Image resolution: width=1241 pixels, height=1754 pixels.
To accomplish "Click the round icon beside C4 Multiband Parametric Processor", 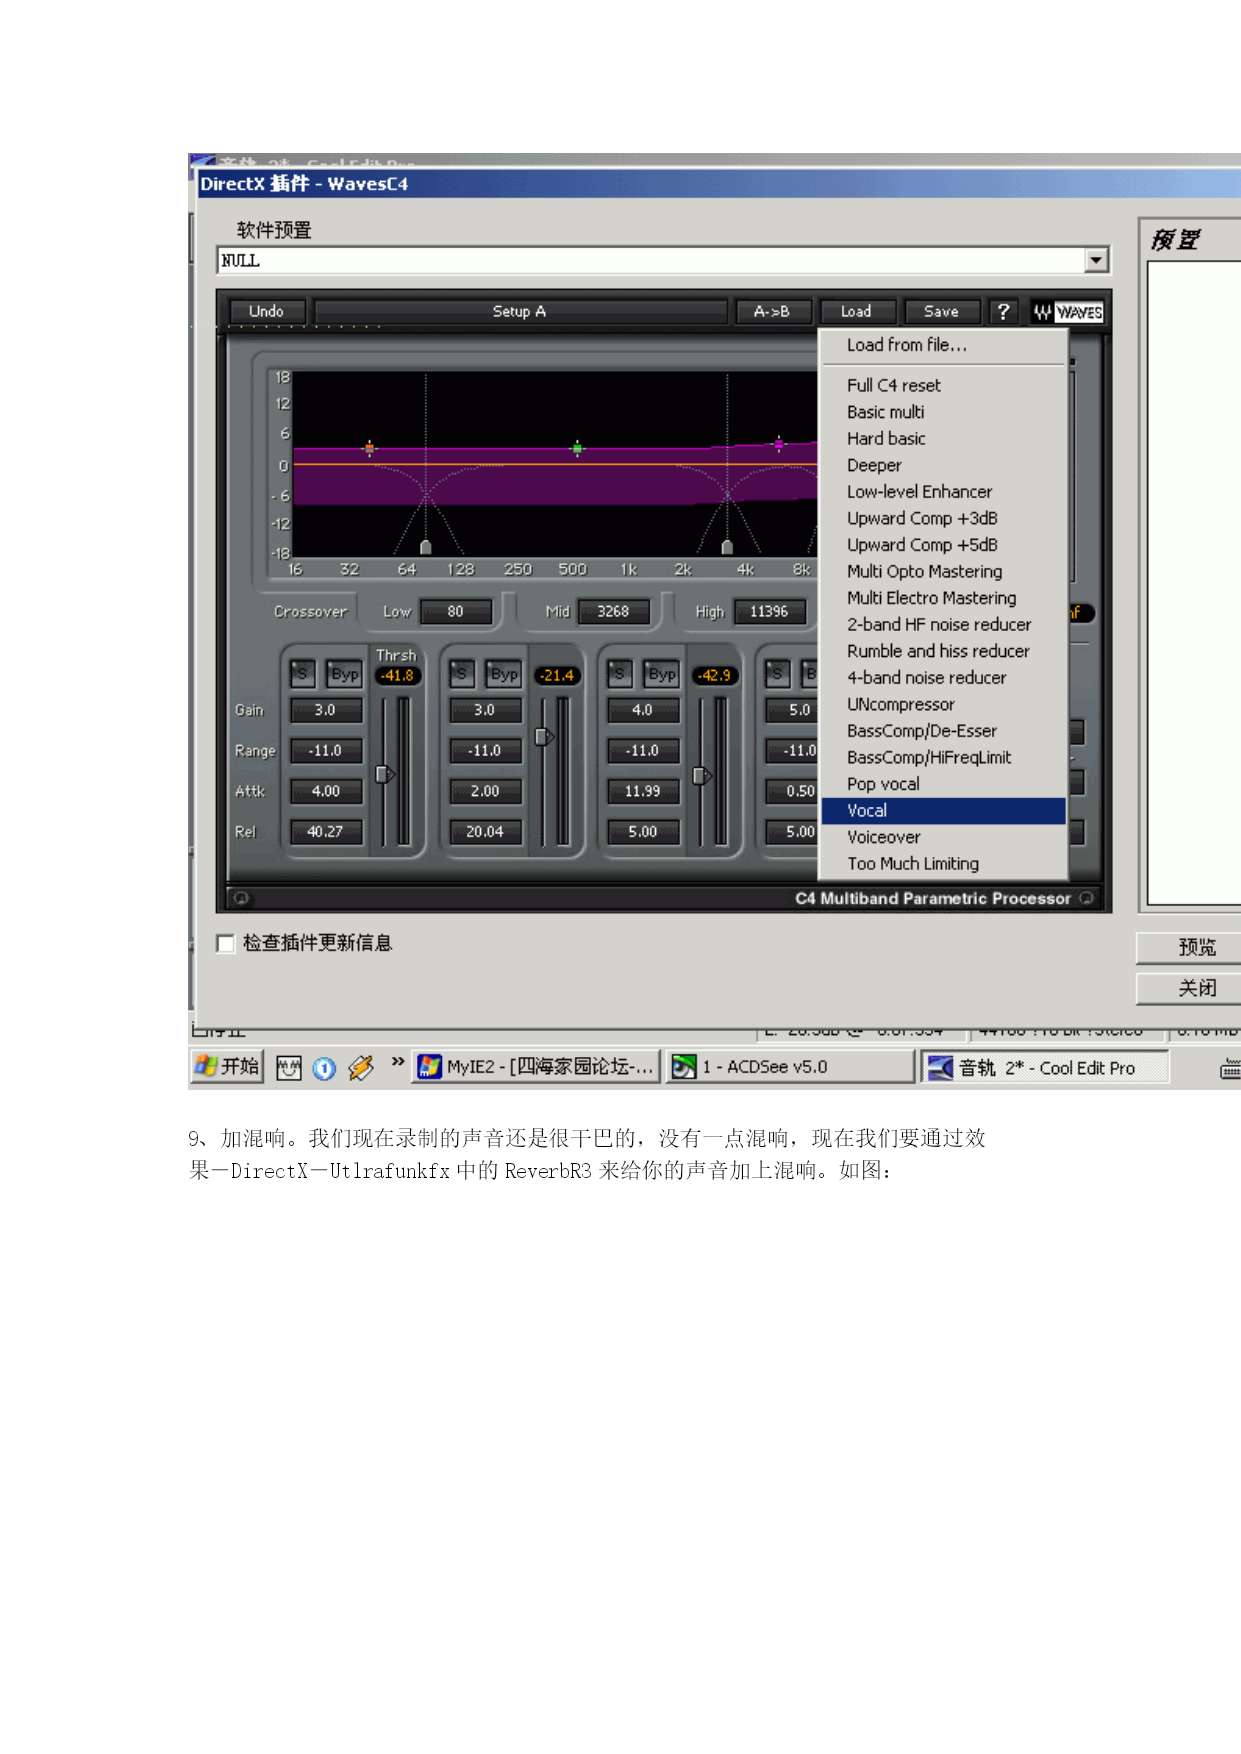I will click(x=1086, y=898).
